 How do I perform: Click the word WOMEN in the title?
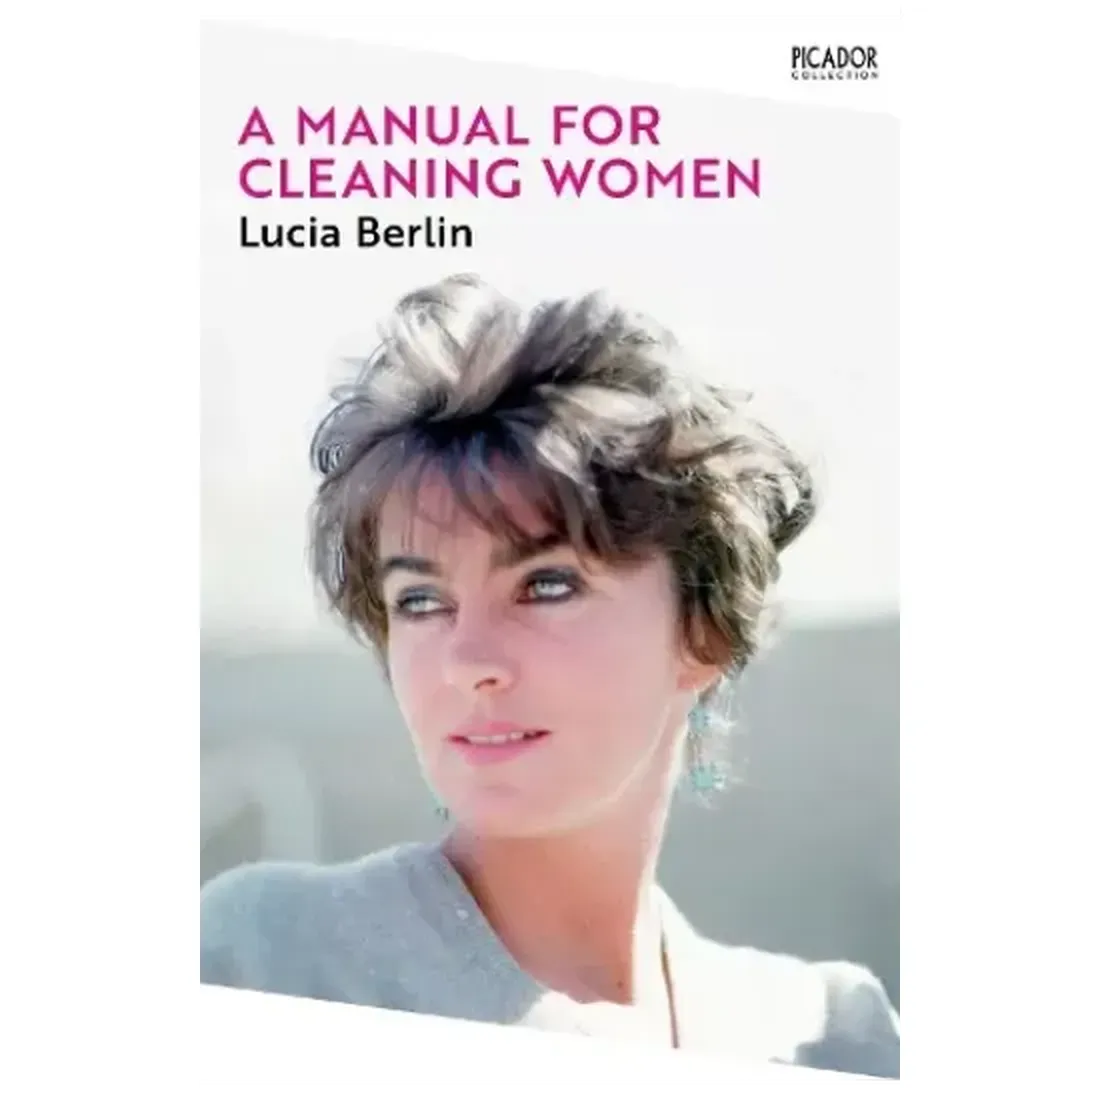(x=654, y=179)
